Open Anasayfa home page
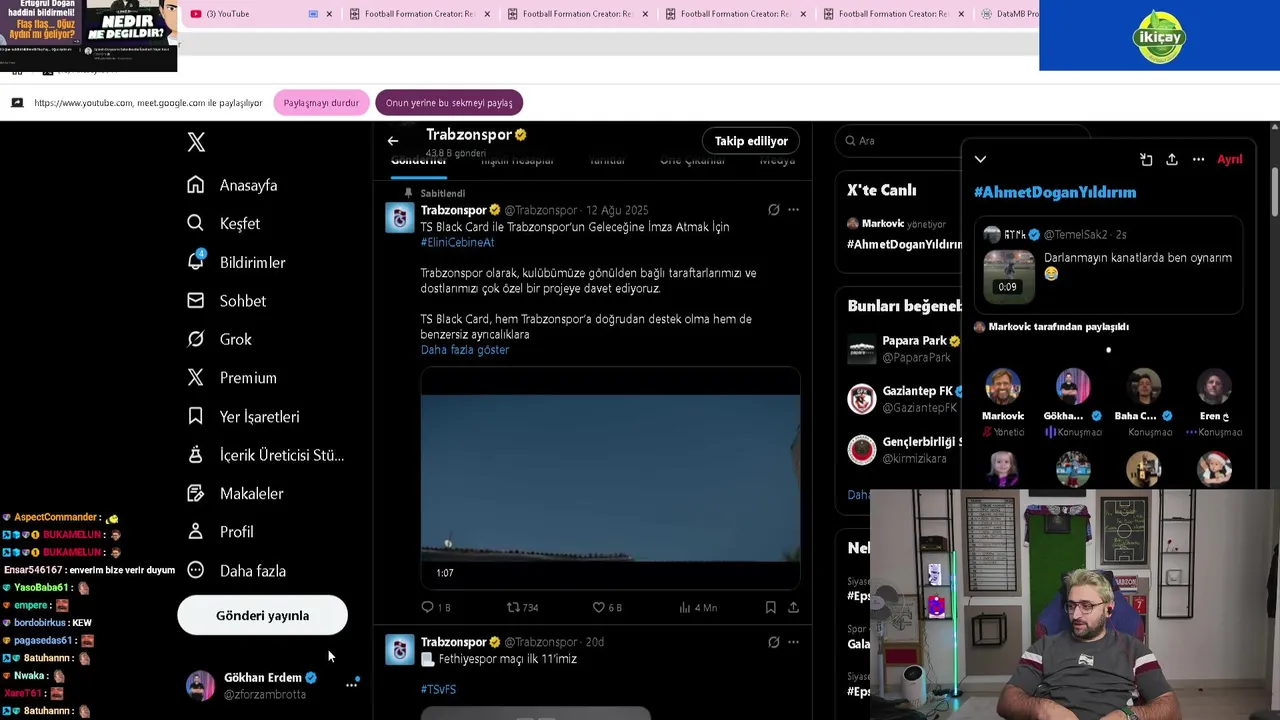 pos(233,185)
